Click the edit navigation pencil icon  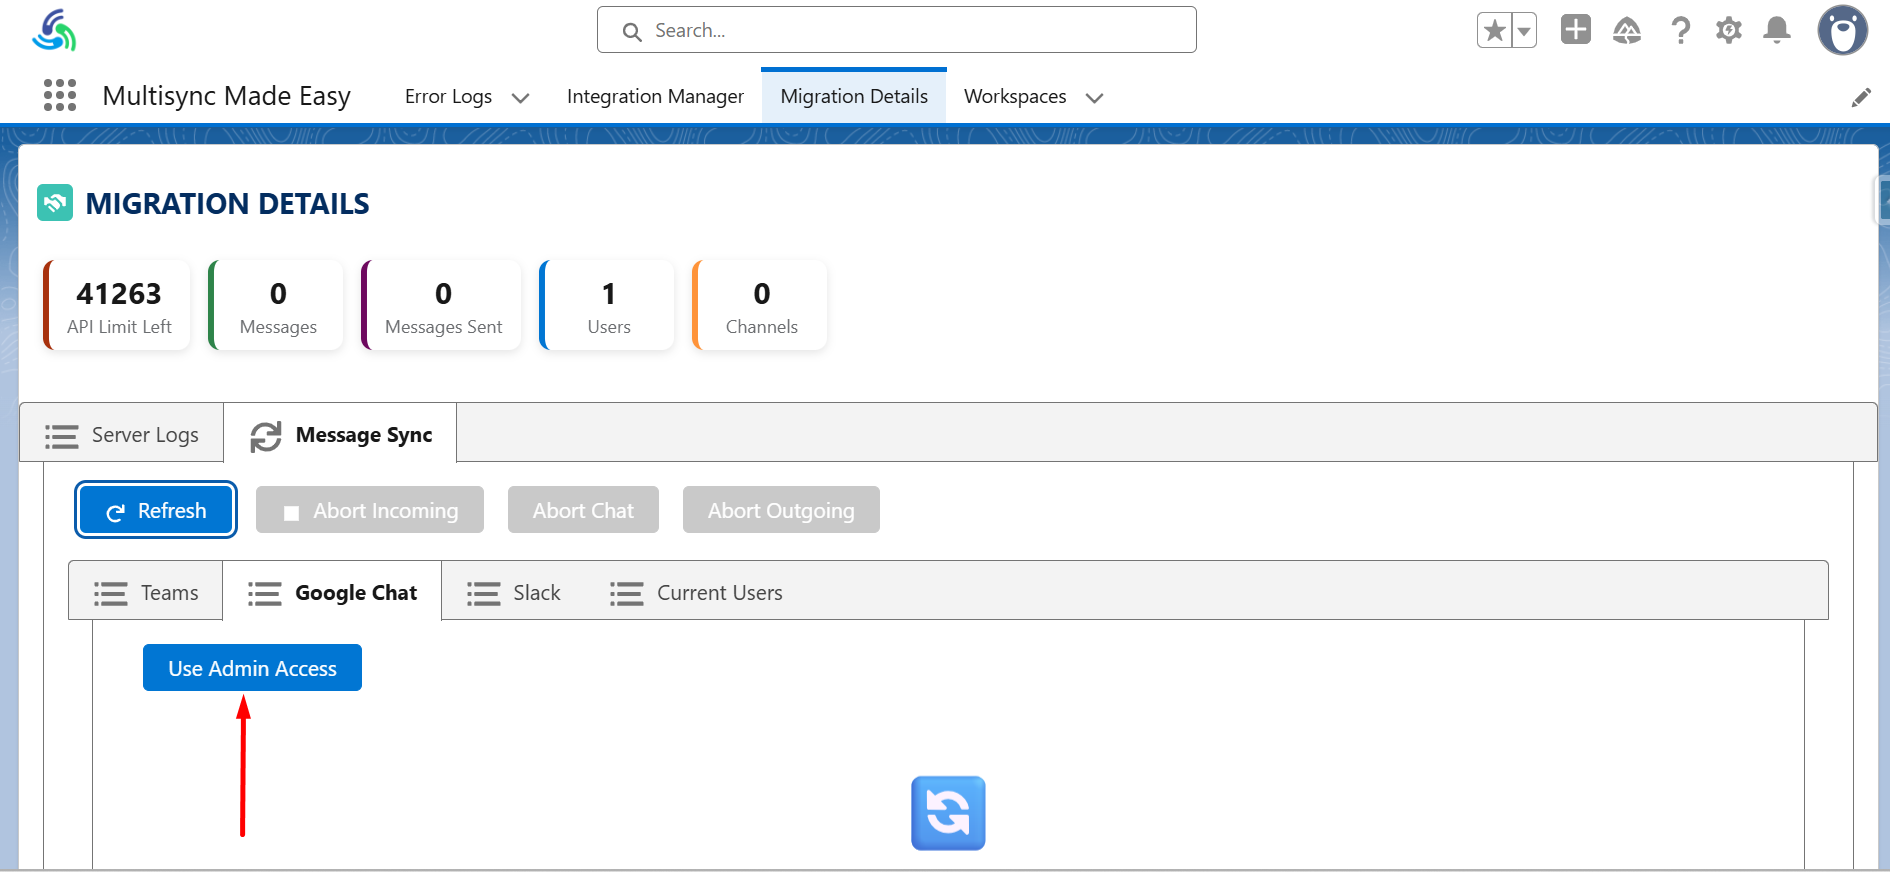click(x=1861, y=97)
